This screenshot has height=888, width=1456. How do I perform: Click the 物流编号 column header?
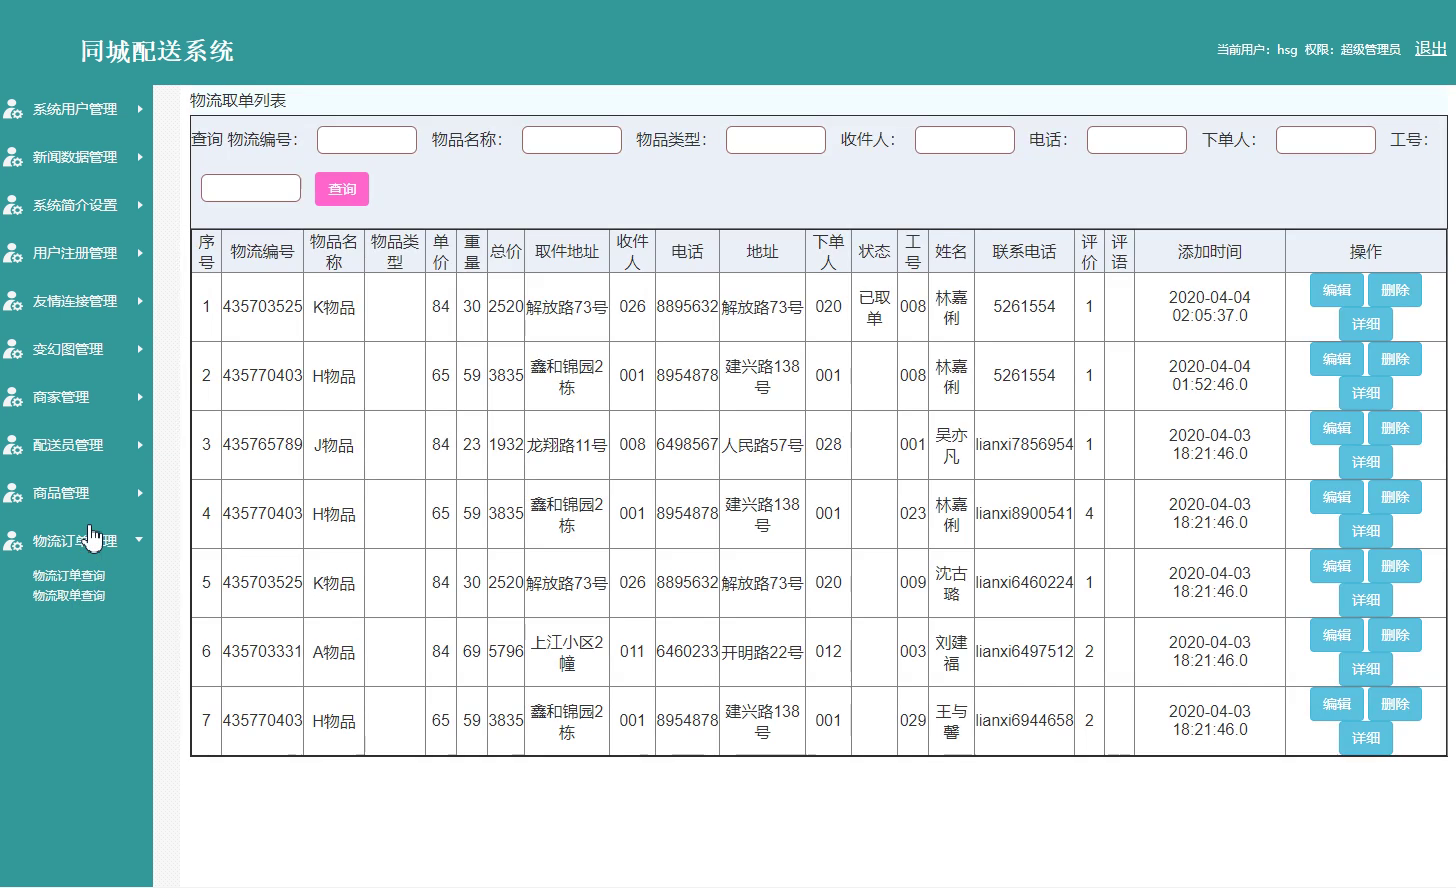[x=262, y=252]
